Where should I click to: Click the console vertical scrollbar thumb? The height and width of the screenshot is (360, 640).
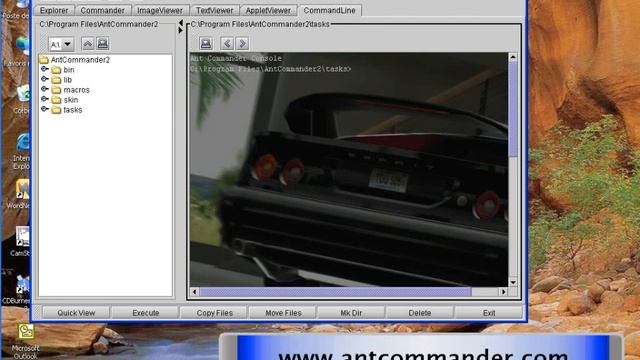[513, 109]
